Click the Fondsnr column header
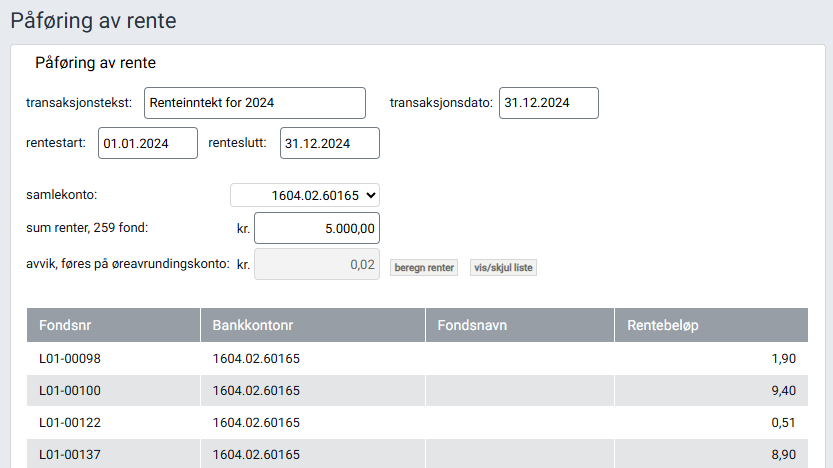 click(67, 325)
